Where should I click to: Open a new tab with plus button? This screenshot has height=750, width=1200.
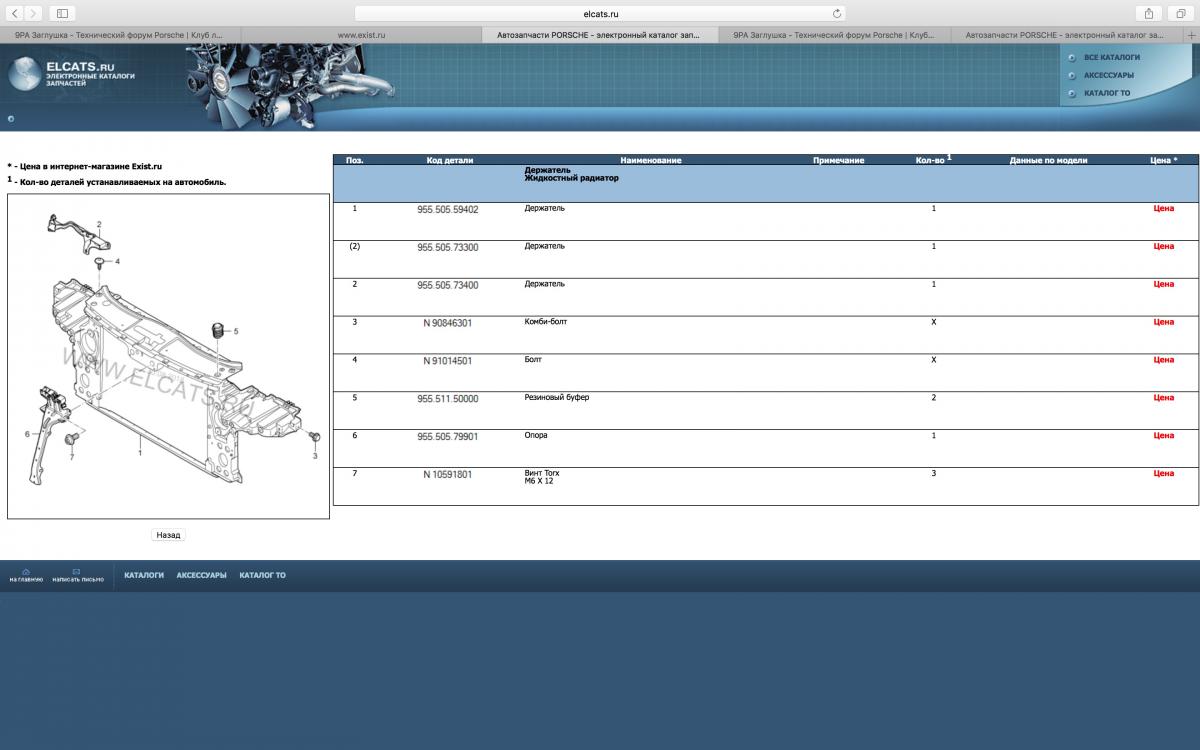[1190, 34]
